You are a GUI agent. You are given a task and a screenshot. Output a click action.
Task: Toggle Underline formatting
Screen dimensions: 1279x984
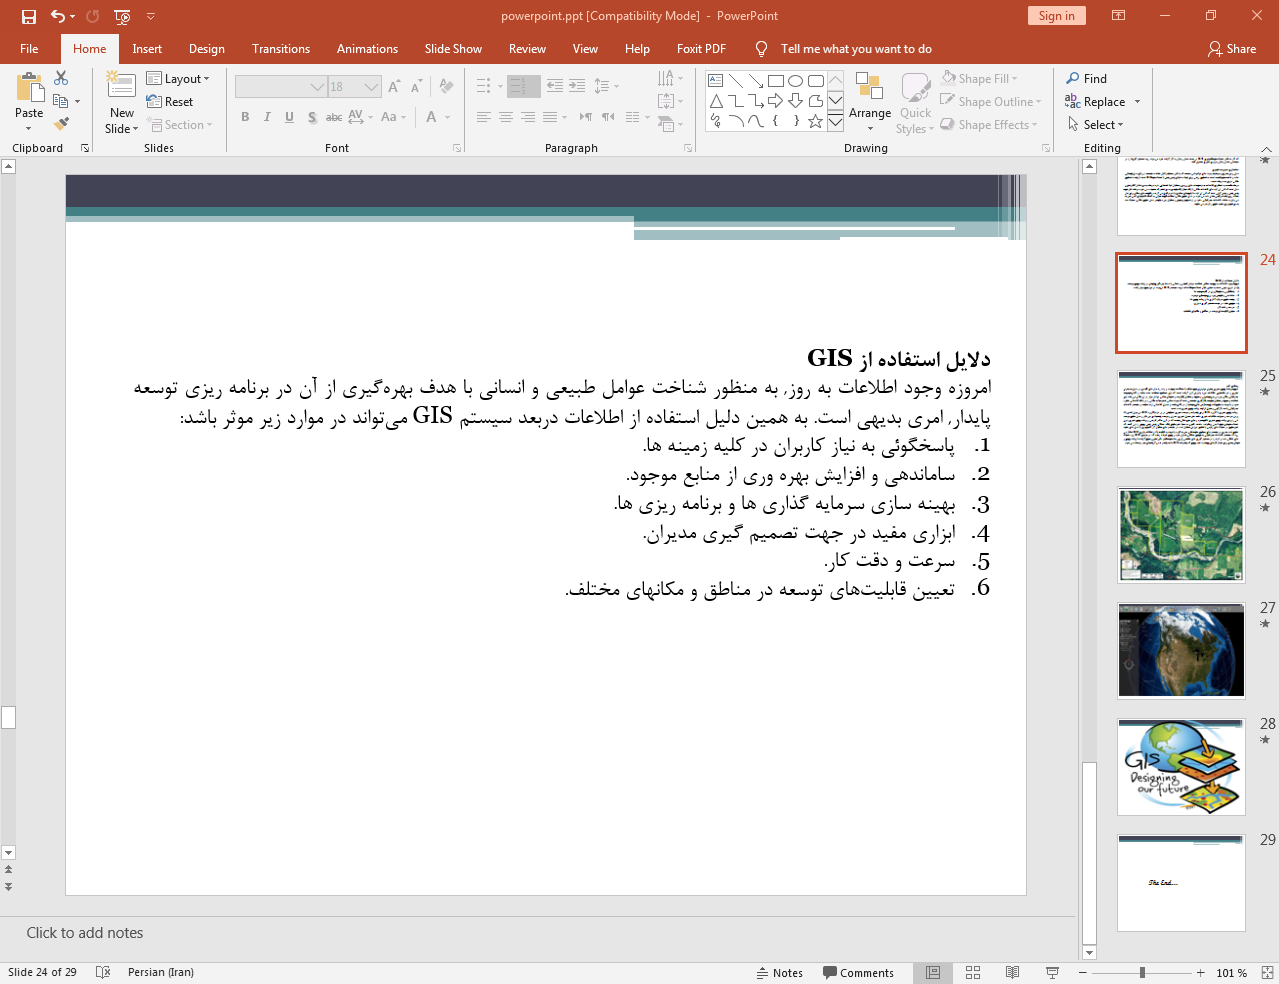click(289, 117)
